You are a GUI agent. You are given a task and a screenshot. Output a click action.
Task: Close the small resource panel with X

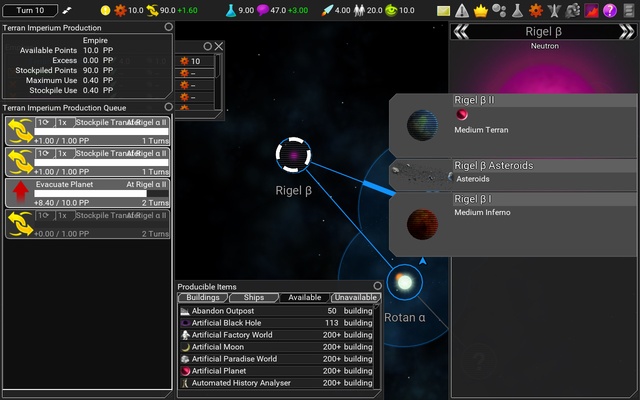point(219,46)
